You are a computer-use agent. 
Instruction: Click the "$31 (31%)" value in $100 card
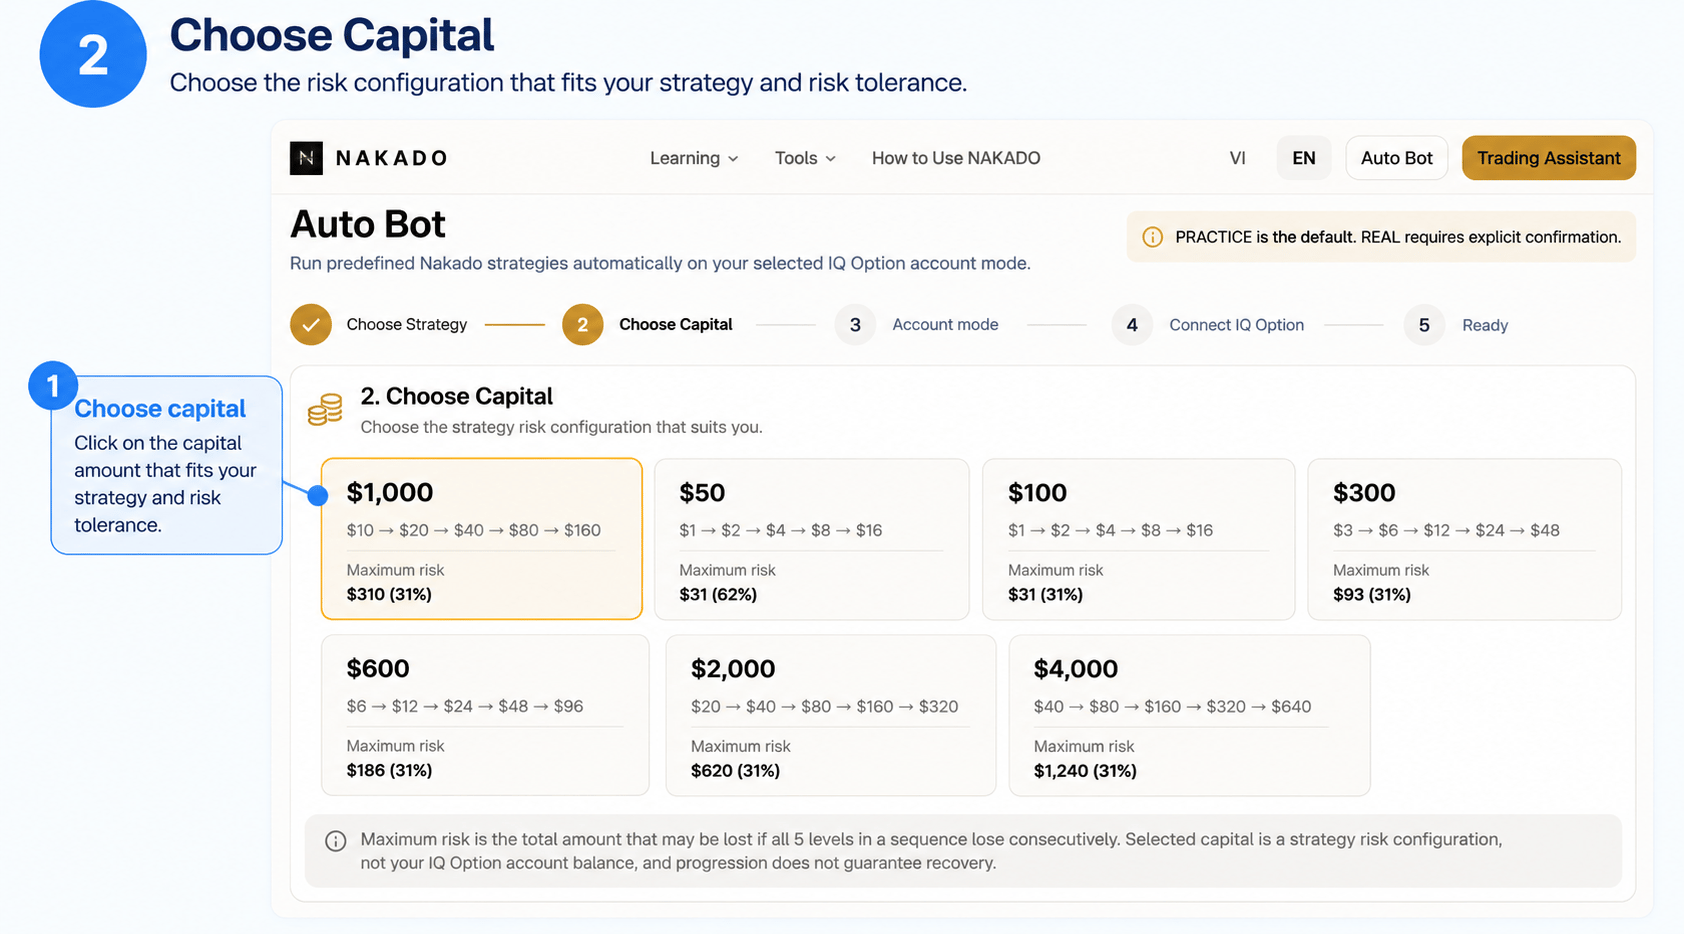(x=1045, y=594)
